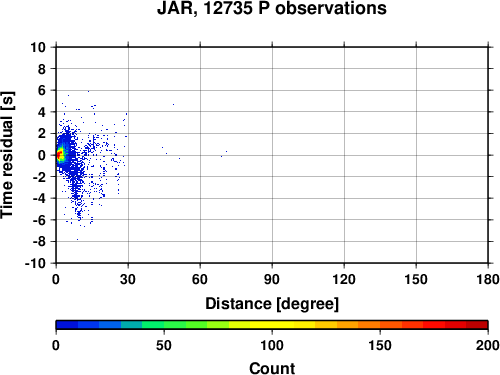The height and width of the screenshot is (375, 500).
Task: Click the colorbar tick label '150'
Action: 380,345
